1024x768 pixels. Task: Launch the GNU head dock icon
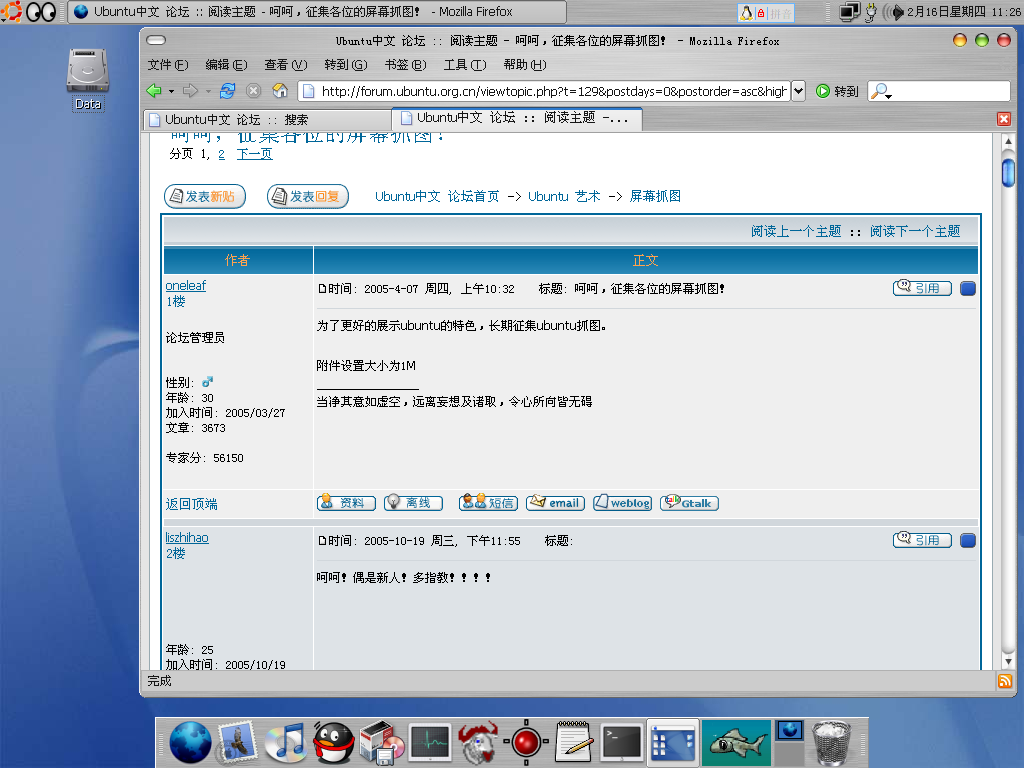478,743
